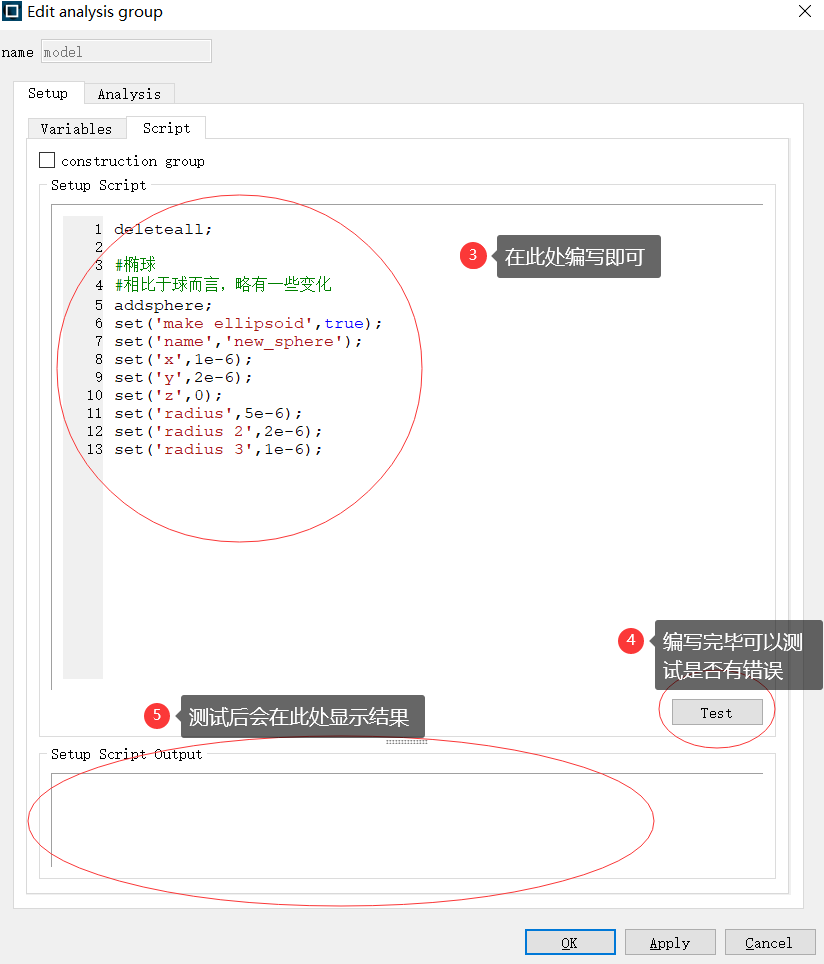
Task: Close the Edit analysis group dialog
Action: point(804,12)
